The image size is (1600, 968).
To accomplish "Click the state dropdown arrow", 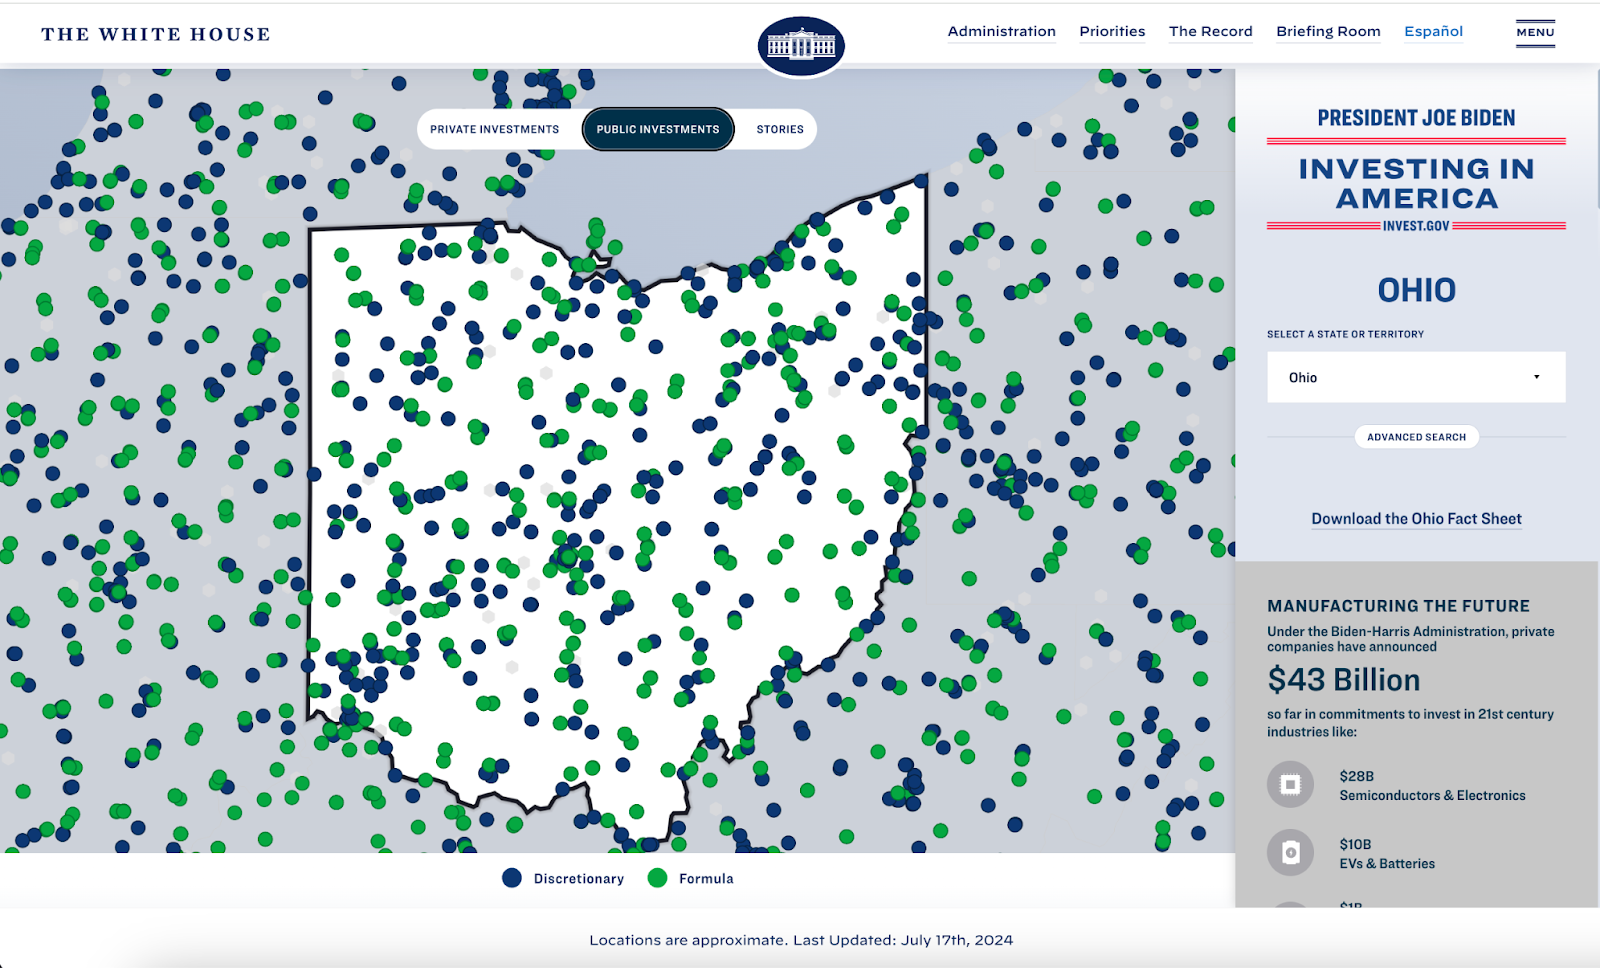I will [x=1537, y=377].
